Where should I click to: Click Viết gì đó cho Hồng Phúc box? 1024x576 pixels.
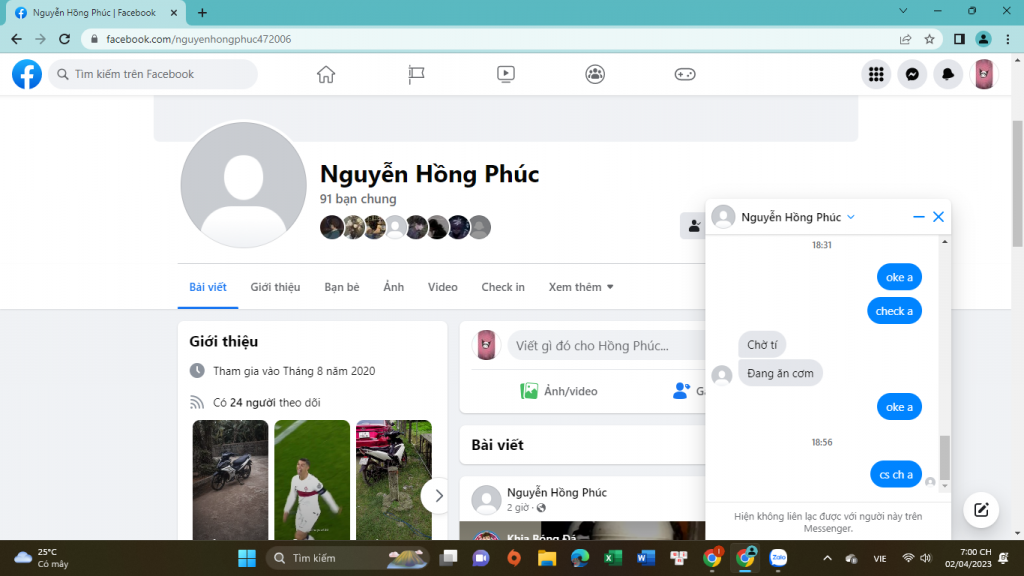point(607,345)
